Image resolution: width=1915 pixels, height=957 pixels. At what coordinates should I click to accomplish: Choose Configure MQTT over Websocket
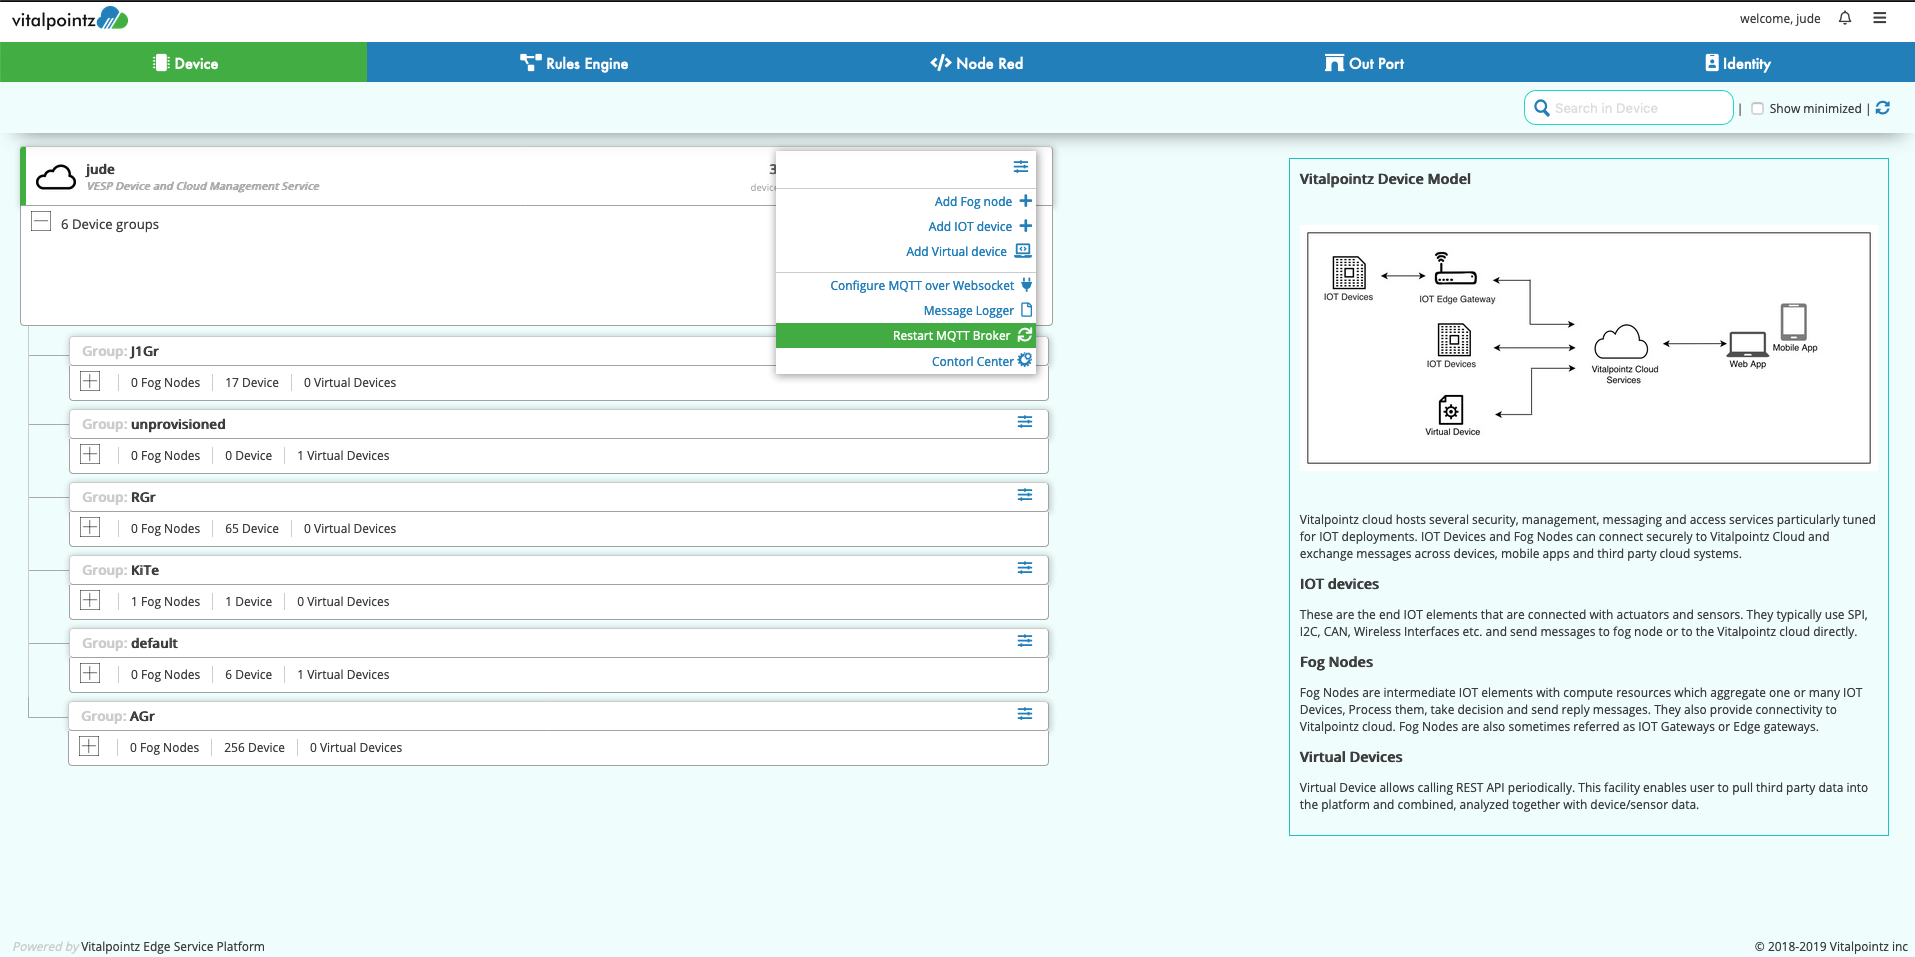pos(922,285)
